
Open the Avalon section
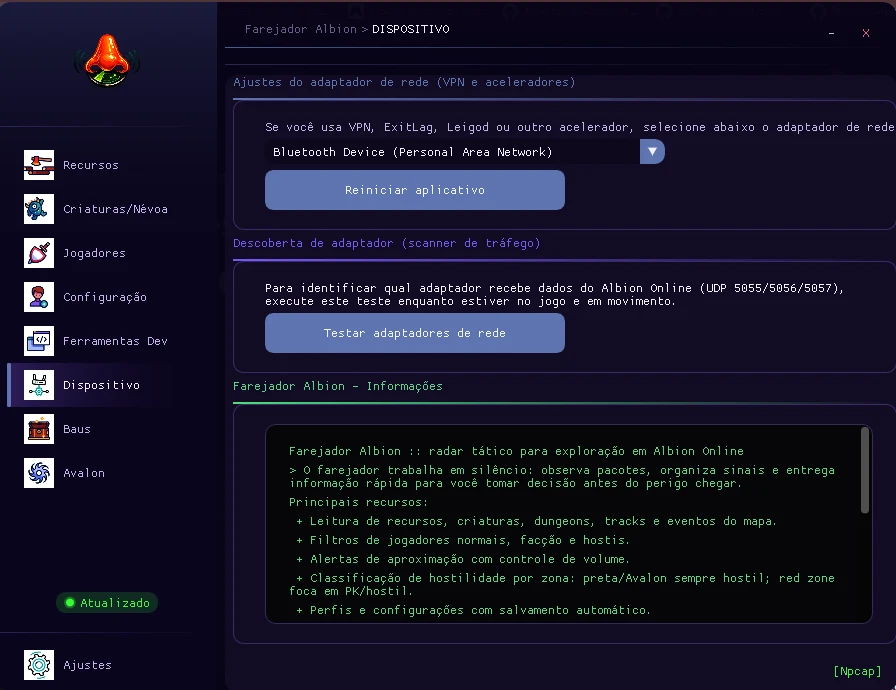point(83,473)
